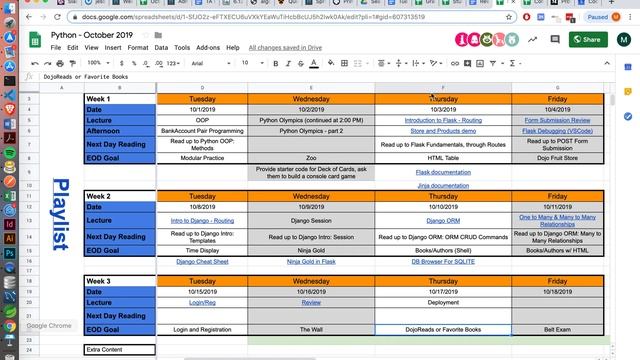
Task: Open the Keep side panel icon
Action: point(628,91)
